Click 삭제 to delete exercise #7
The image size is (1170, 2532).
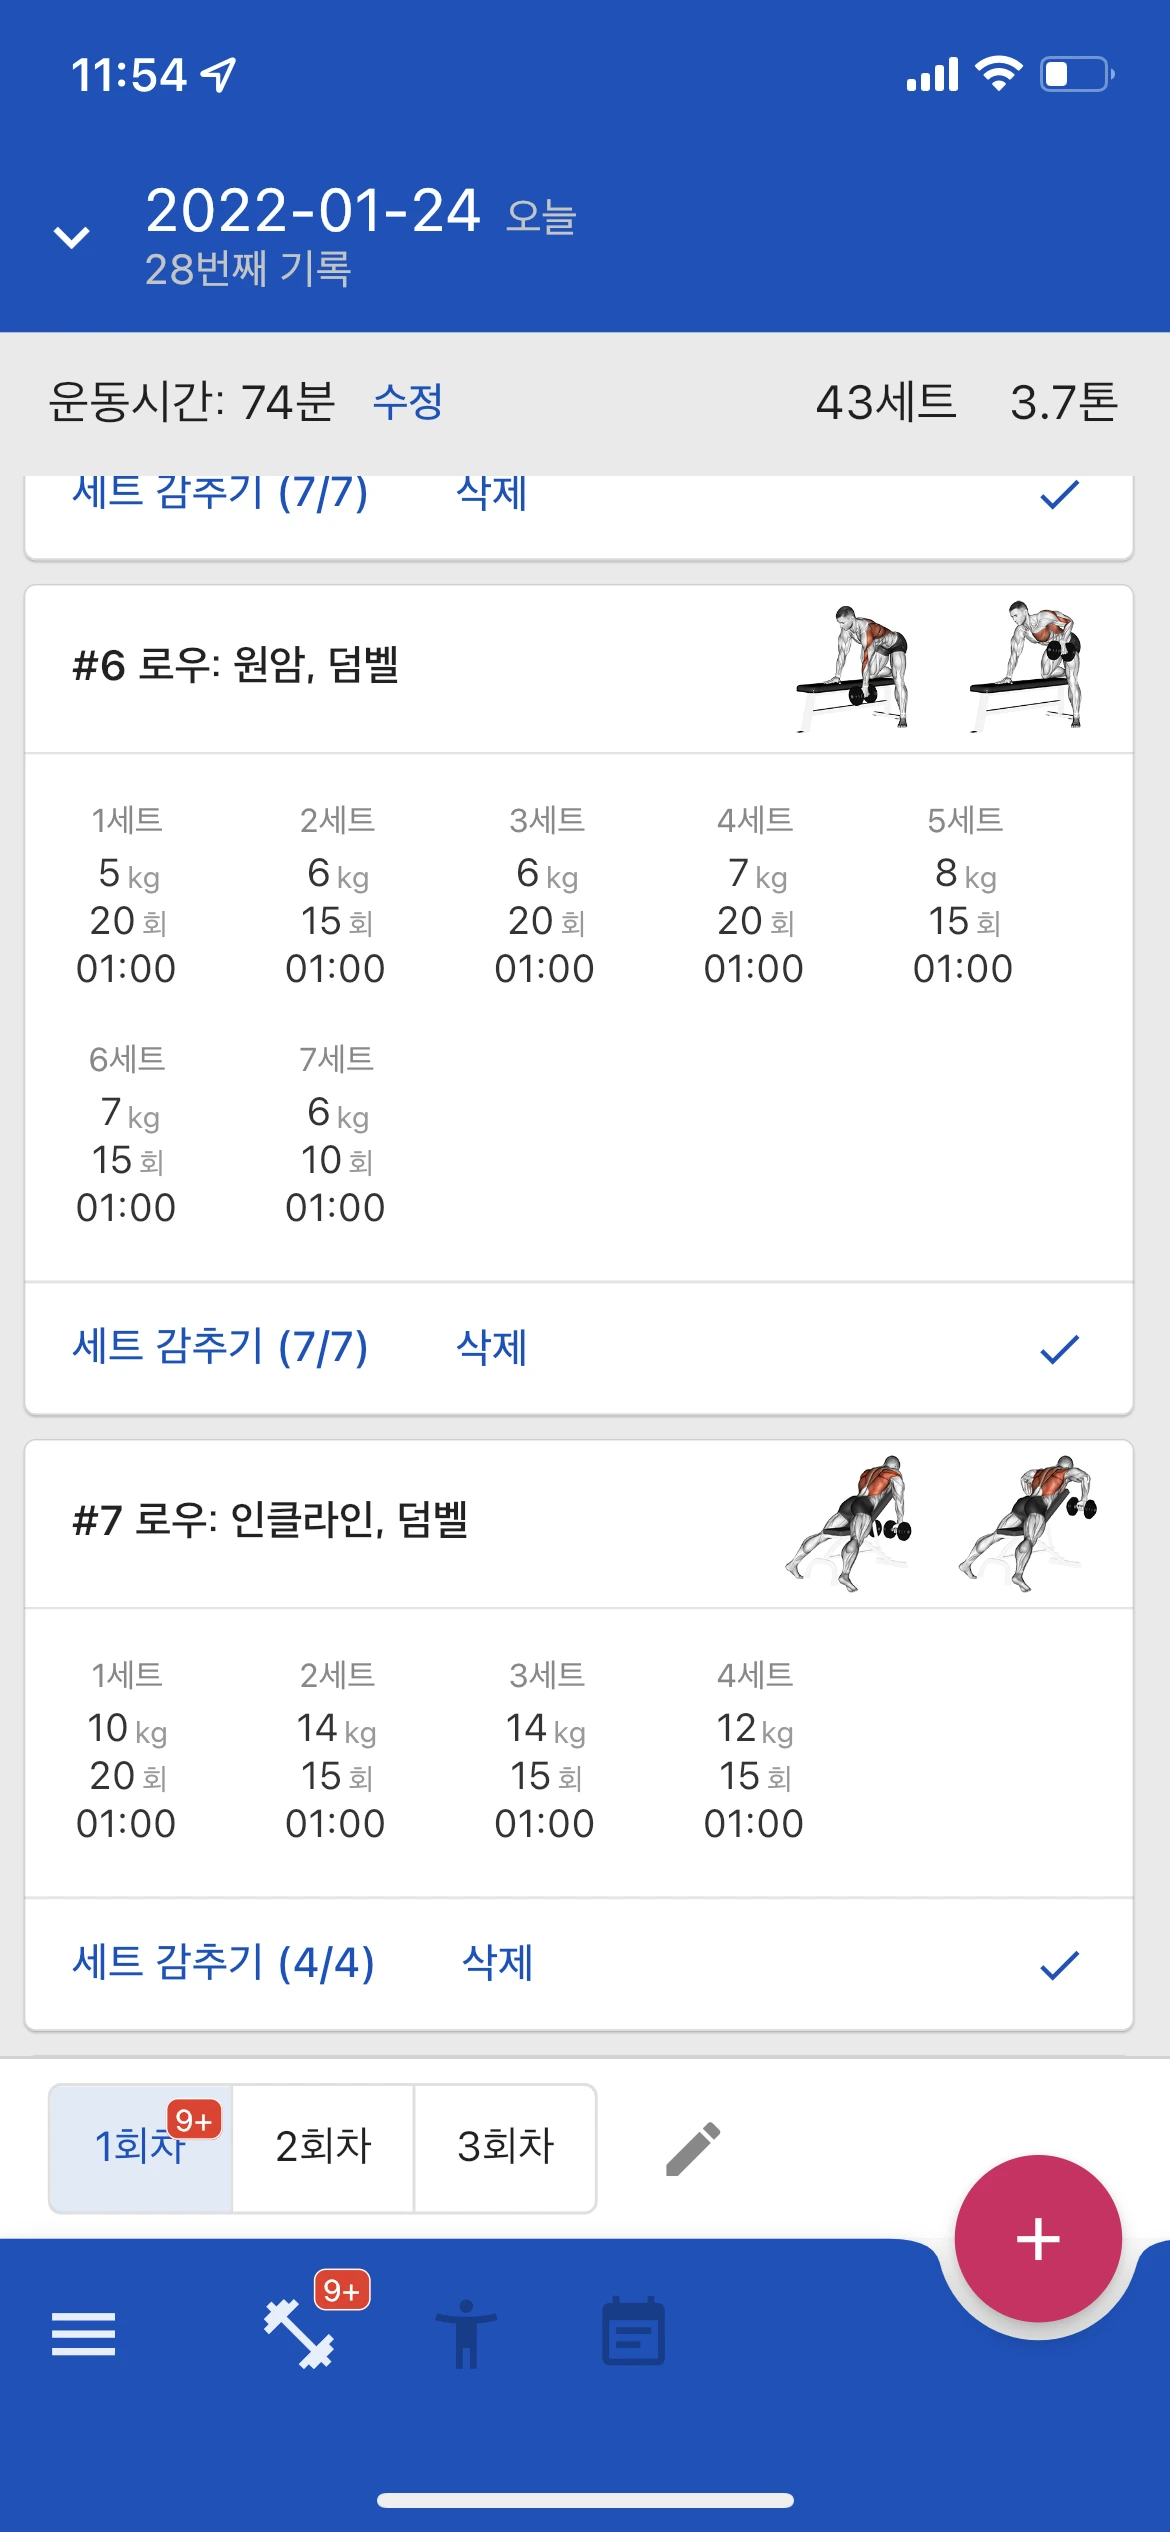pyautogui.click(x=498, y=1963)
